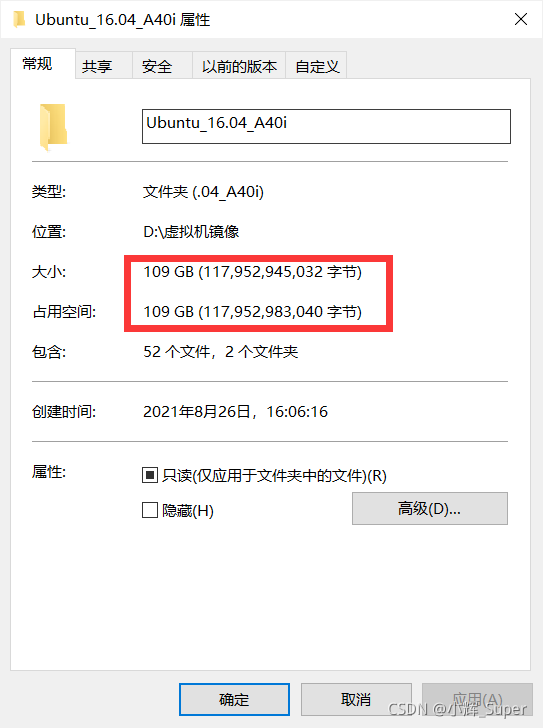This screenshot has width=543, height=728.
Task: Click the 大小: label
Action: (x=49, y=272)
